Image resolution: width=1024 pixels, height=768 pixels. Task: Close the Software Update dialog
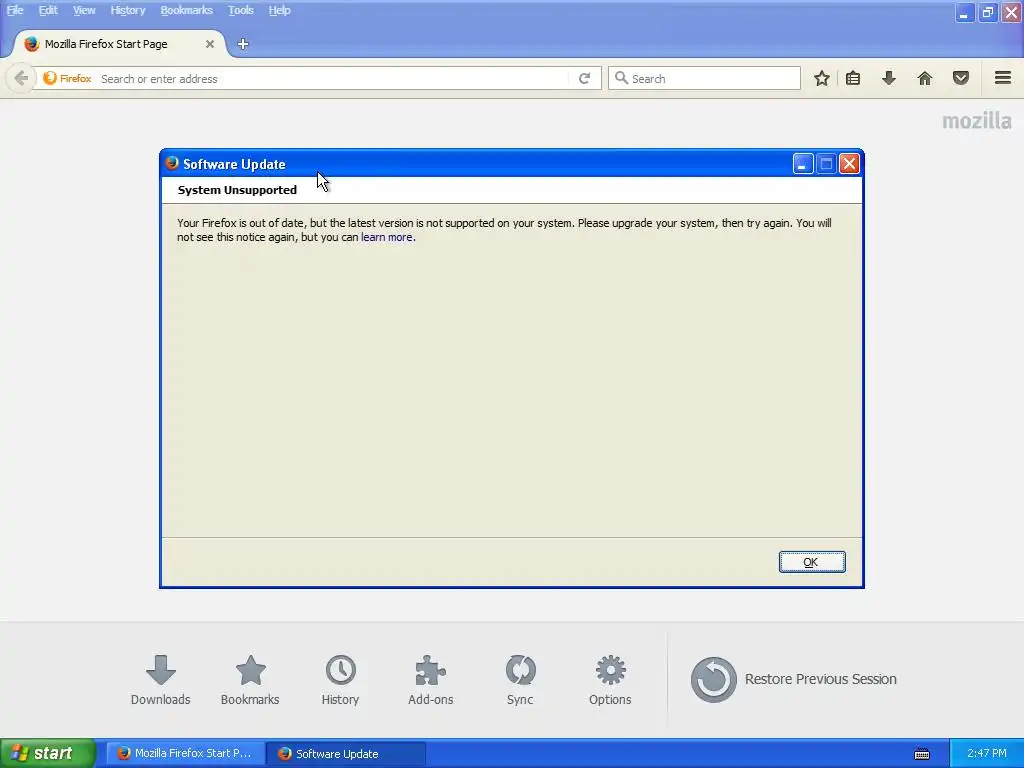pyautogui.click(x=849, y=163)
